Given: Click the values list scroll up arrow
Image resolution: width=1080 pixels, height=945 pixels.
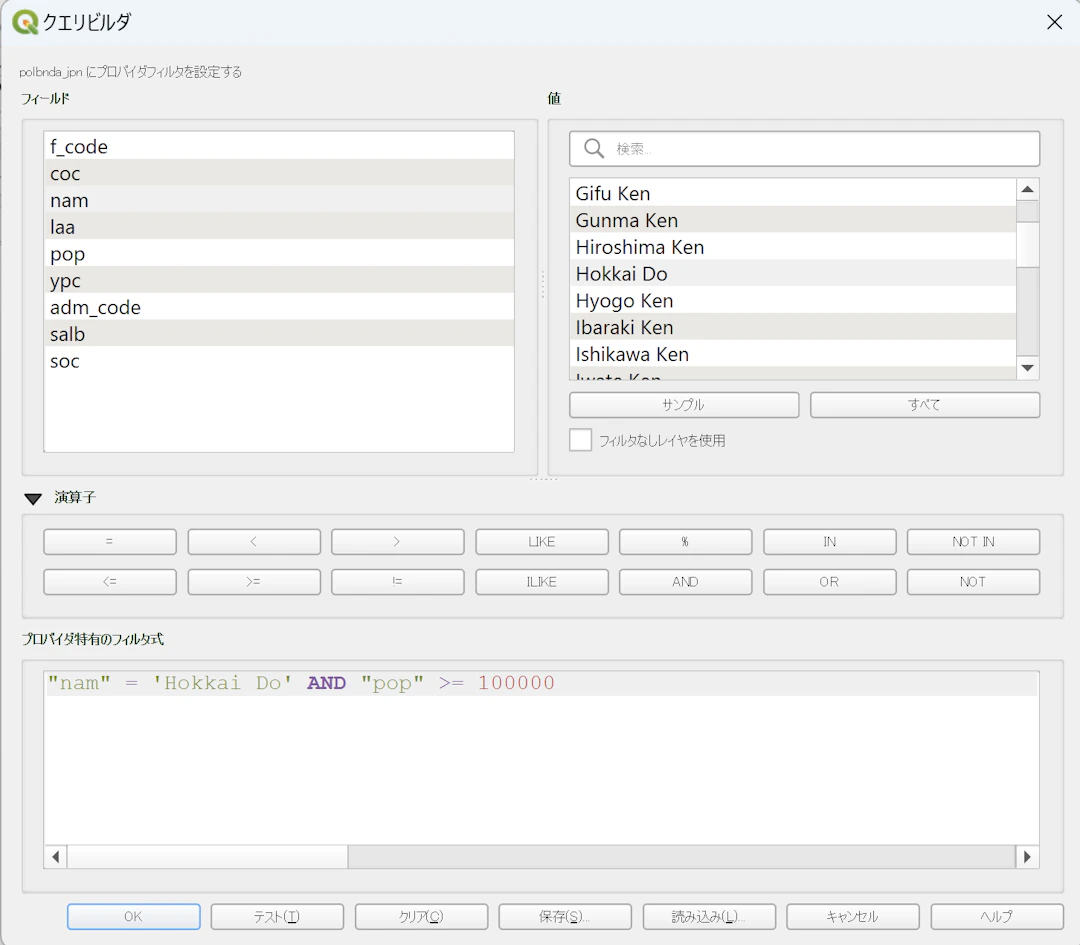Looking at the screenshot, I should click(1028, 189).
